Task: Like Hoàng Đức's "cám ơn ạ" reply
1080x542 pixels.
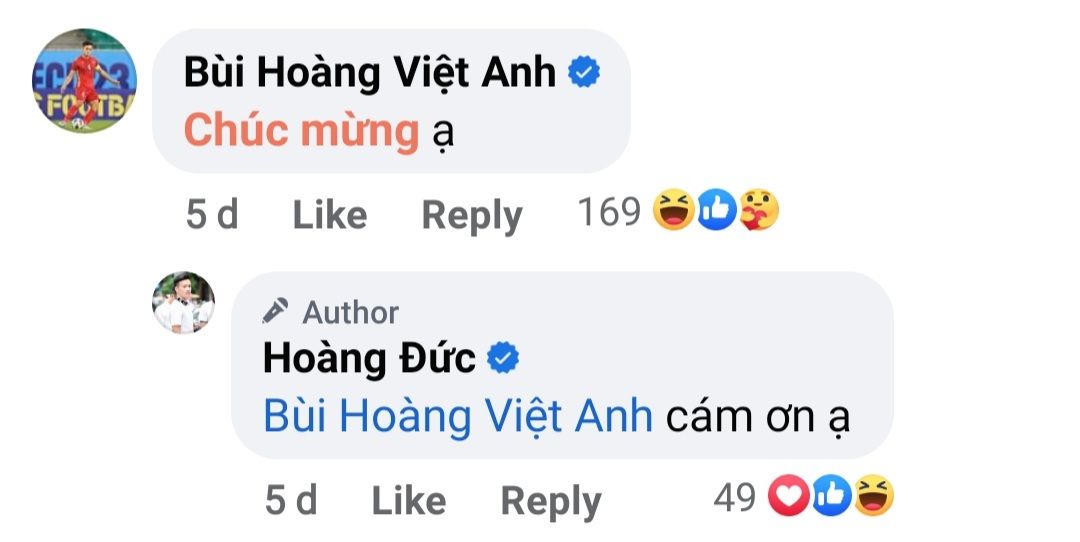Action: click(x=408, y=500)
